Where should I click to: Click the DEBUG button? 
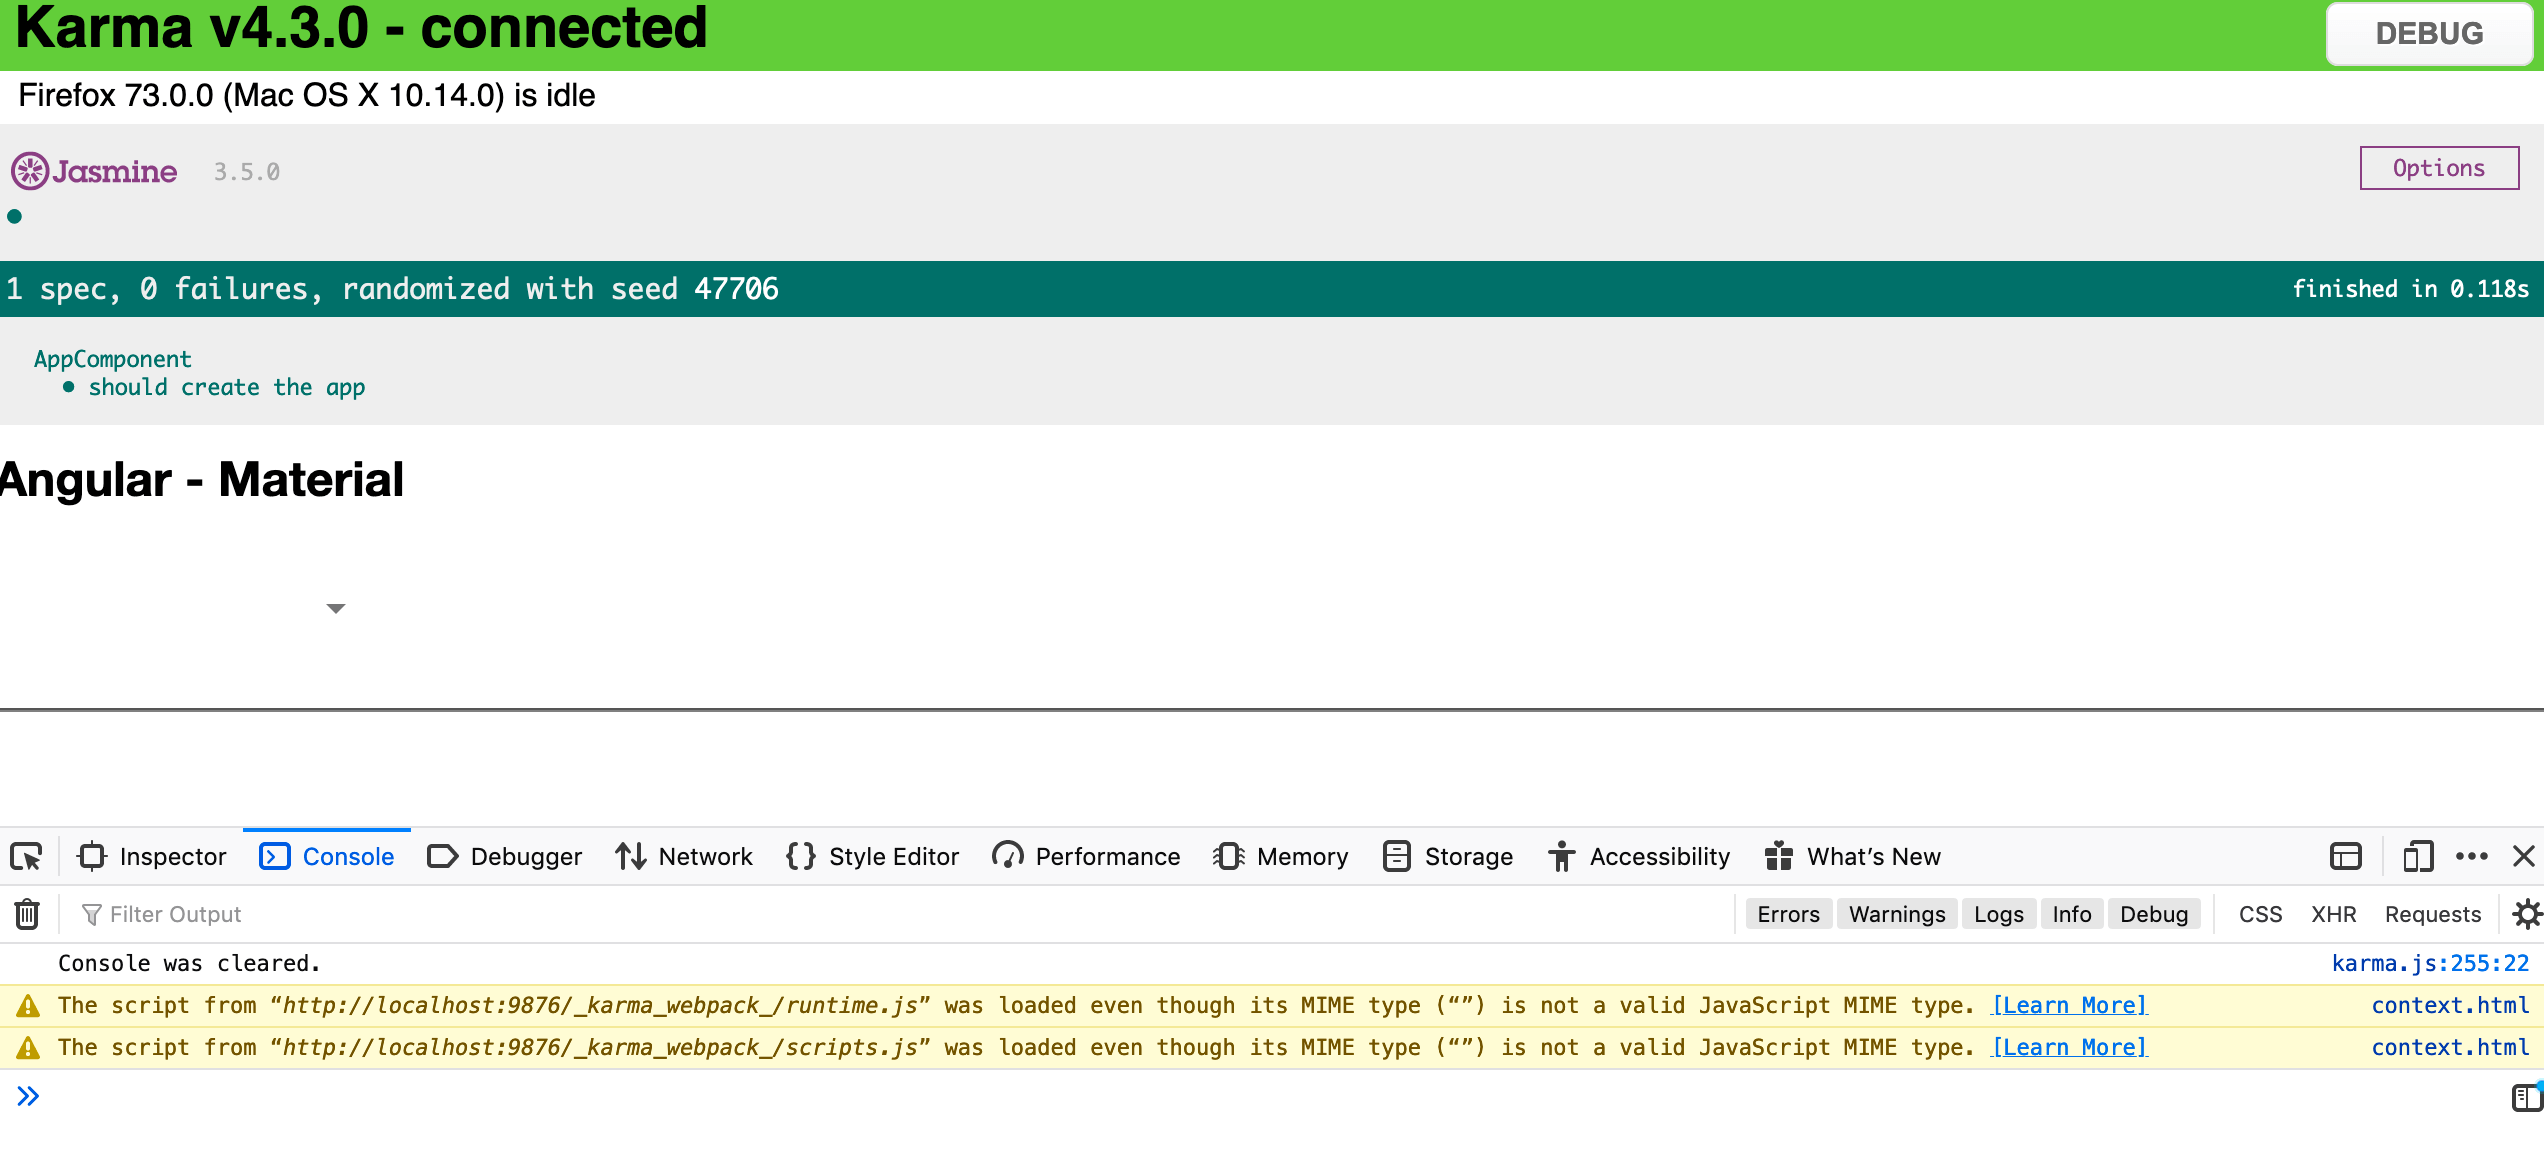pyautogui.click(x=2429, y=33)
